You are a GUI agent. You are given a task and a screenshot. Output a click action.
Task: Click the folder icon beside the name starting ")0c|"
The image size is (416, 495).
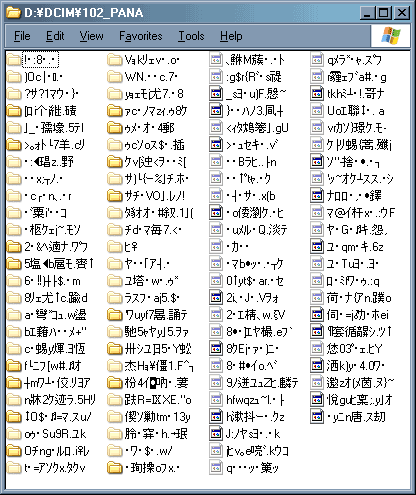pyautogui.click(x=14, y=77)
